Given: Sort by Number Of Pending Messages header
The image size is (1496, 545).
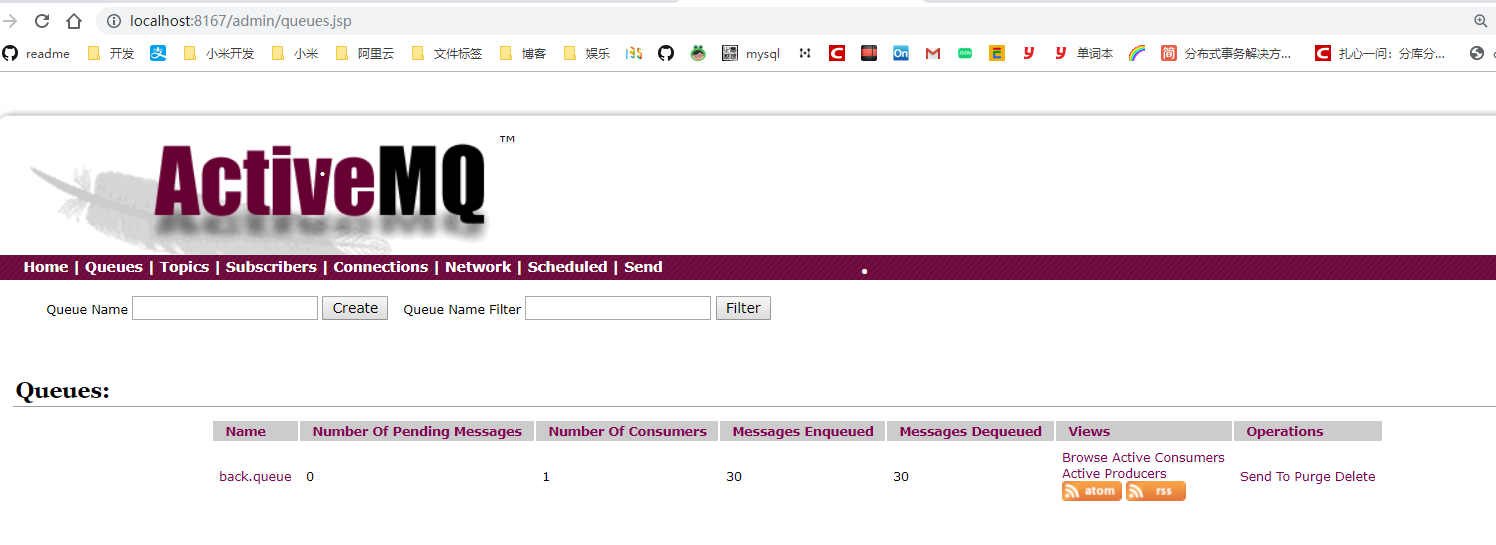Looking at the screenshot, I should (x=417, y=432).
